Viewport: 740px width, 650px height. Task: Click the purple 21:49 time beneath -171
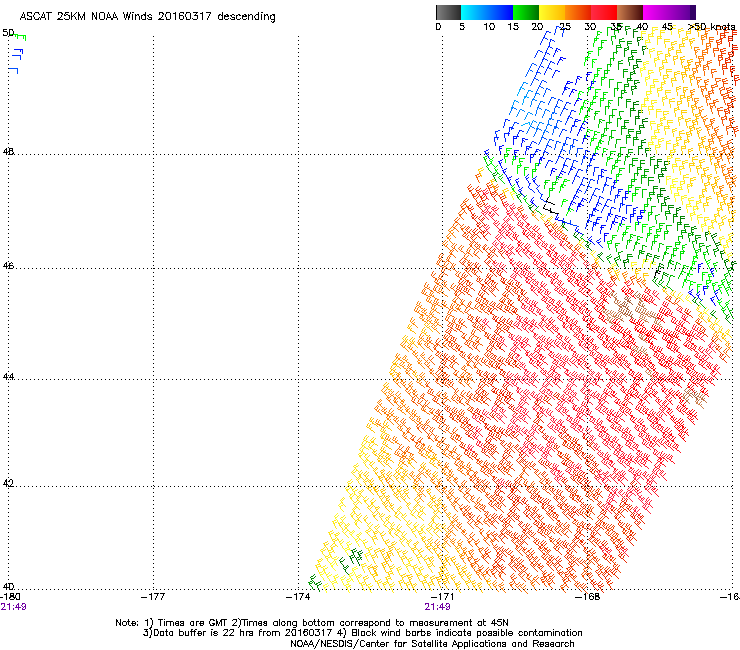(437, 607)
